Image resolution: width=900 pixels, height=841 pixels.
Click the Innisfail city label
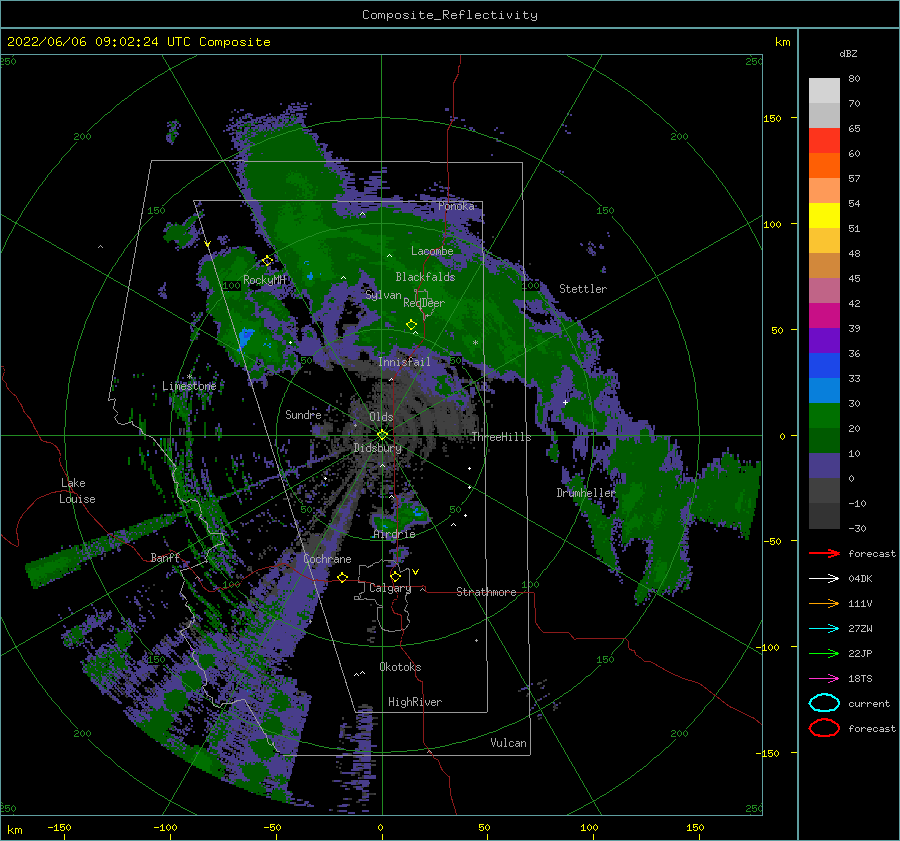tap(404, 362)
